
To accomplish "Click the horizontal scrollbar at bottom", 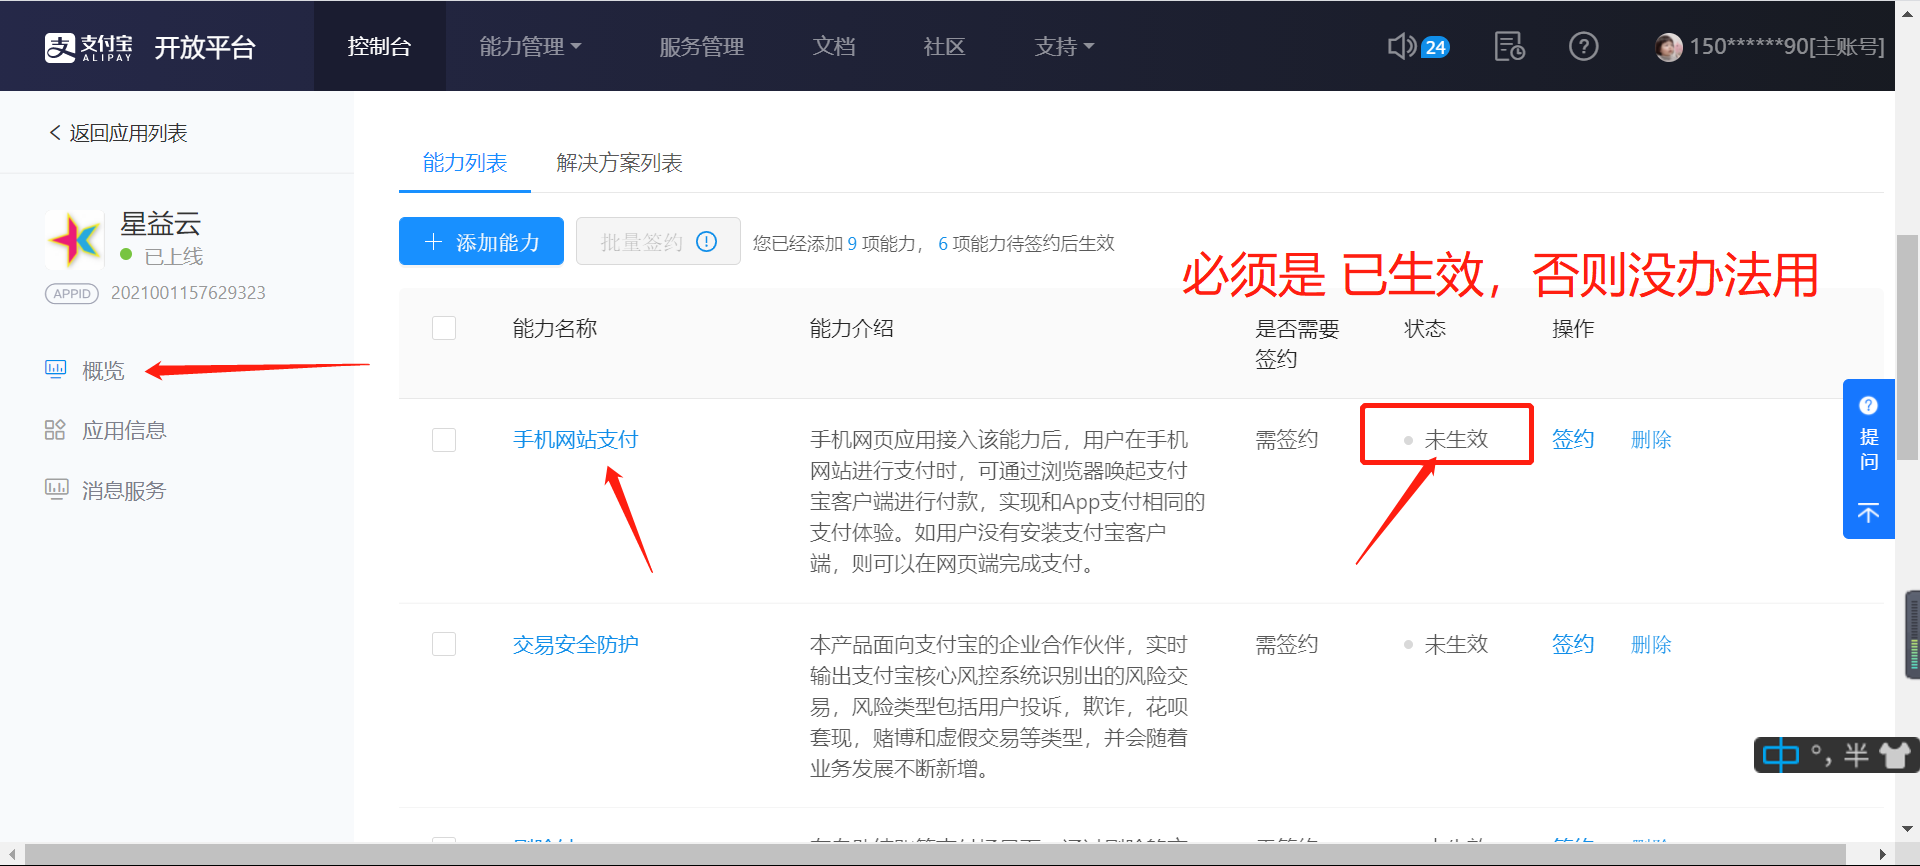I will click(x=935, y=854).
